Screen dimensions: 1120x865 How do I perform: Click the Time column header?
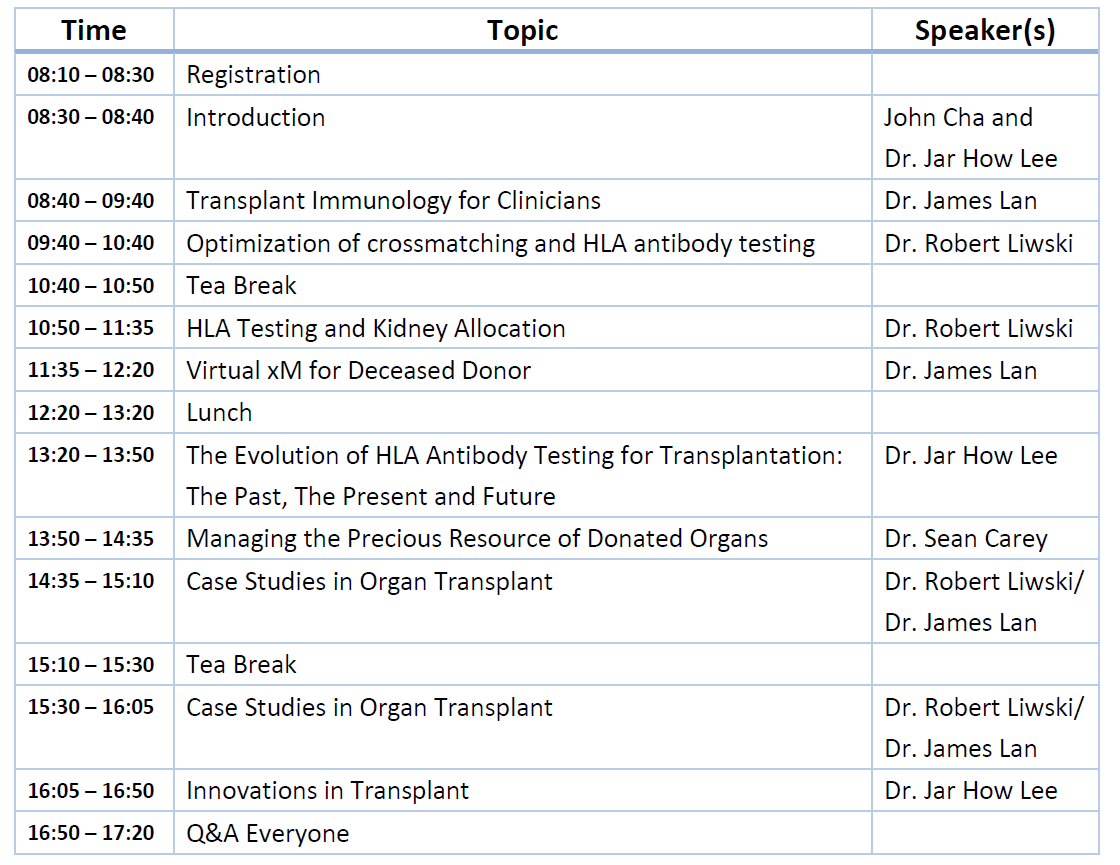(x=94, y=31)
